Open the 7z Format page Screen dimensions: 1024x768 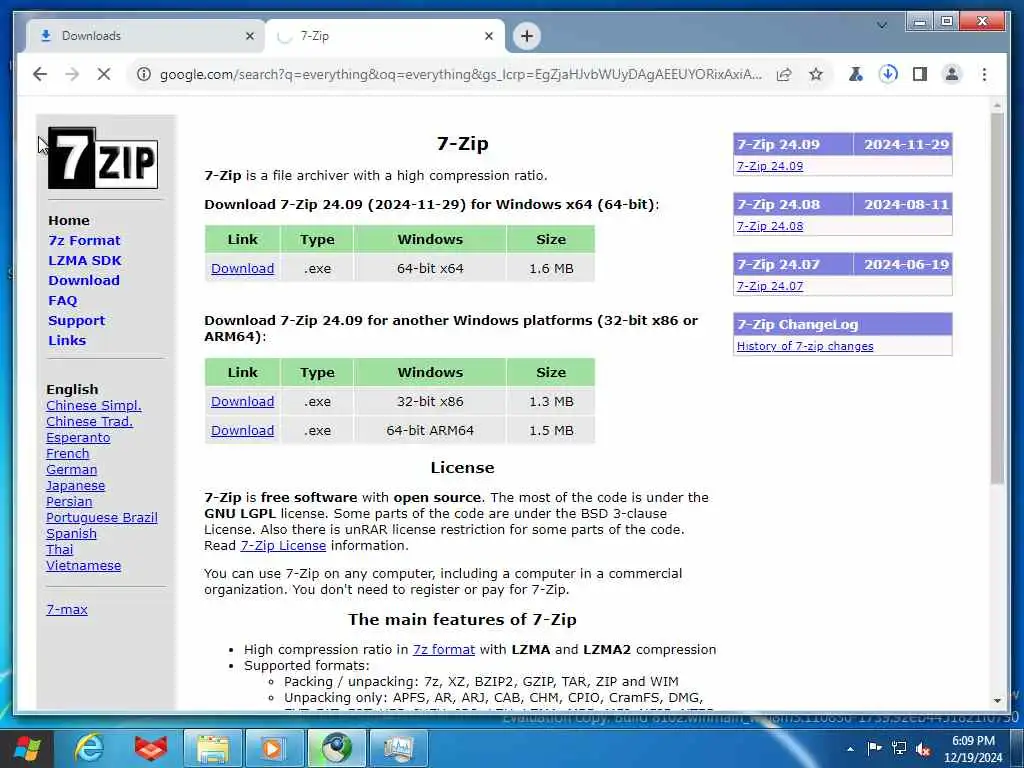point(84,240)
